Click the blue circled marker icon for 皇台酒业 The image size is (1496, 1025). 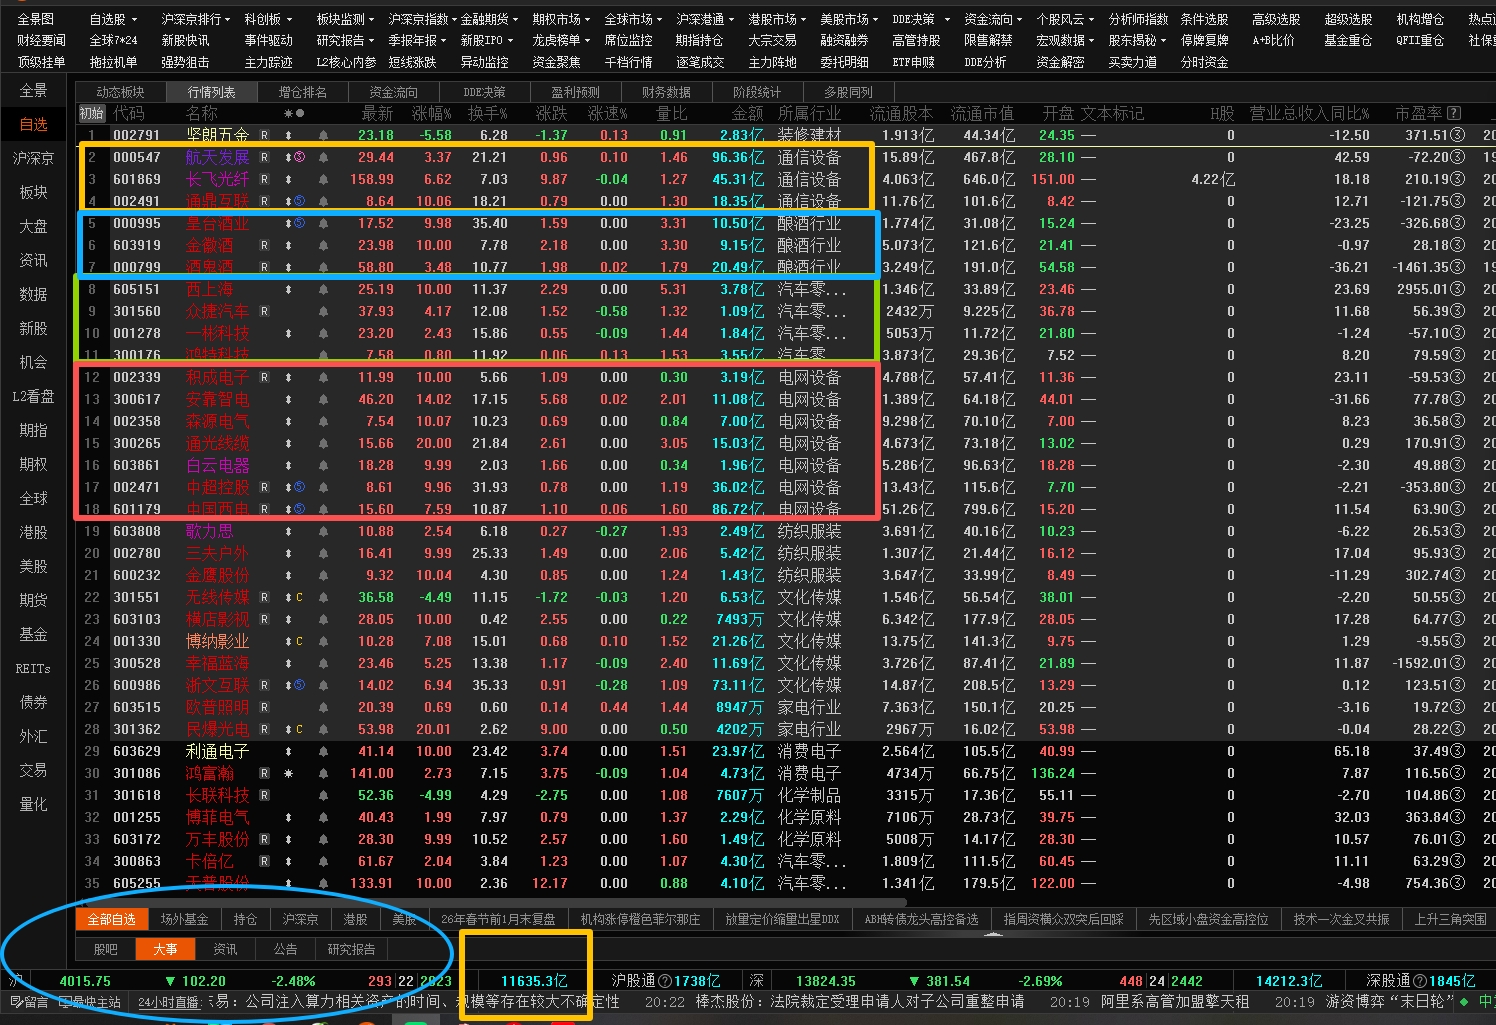(x=299, y=223)
